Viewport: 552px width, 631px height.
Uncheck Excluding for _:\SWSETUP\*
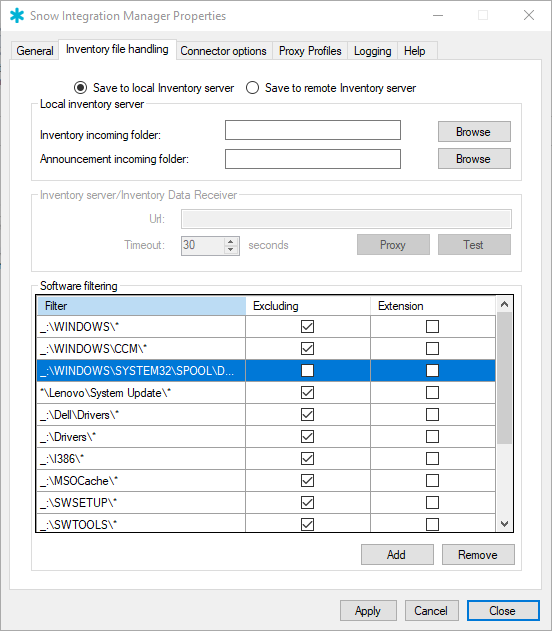(307, 503)
